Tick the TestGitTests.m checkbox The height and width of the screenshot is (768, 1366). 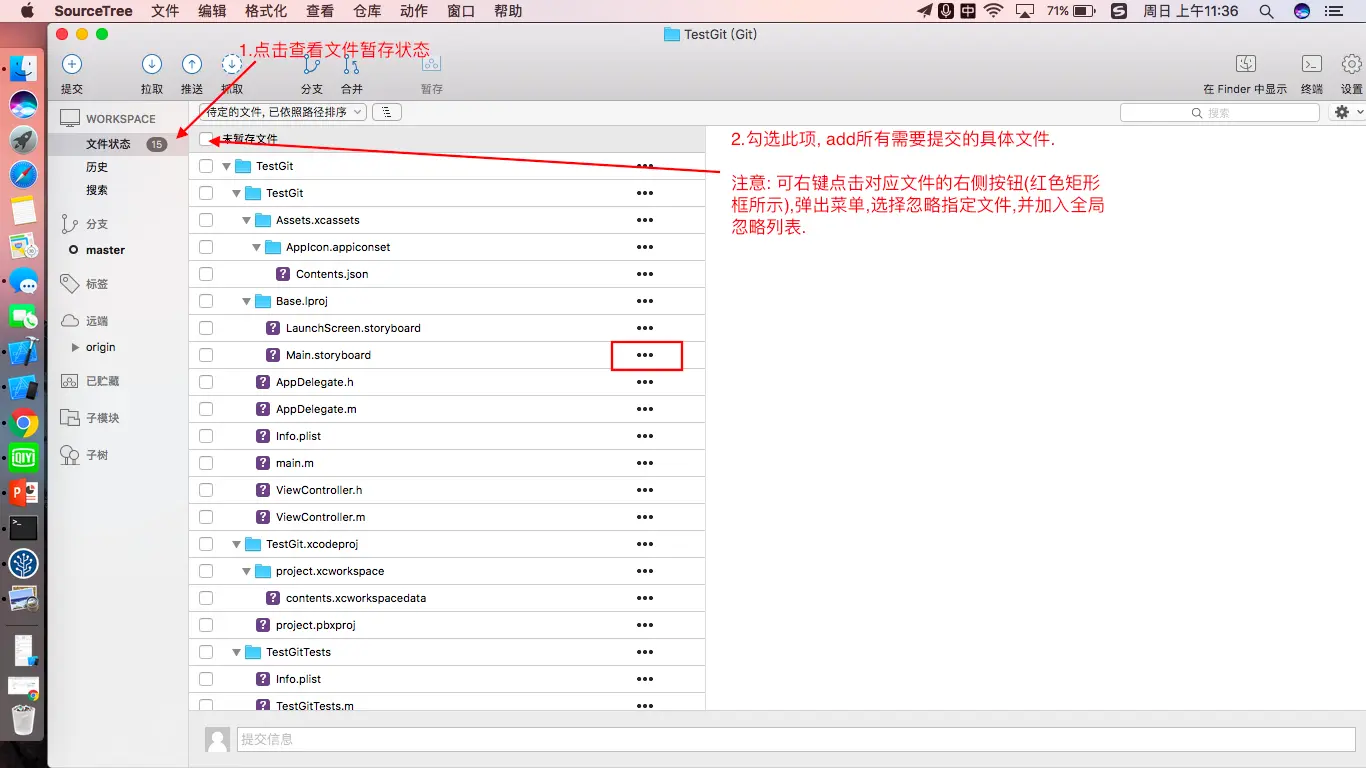click(x=206, y=706)
